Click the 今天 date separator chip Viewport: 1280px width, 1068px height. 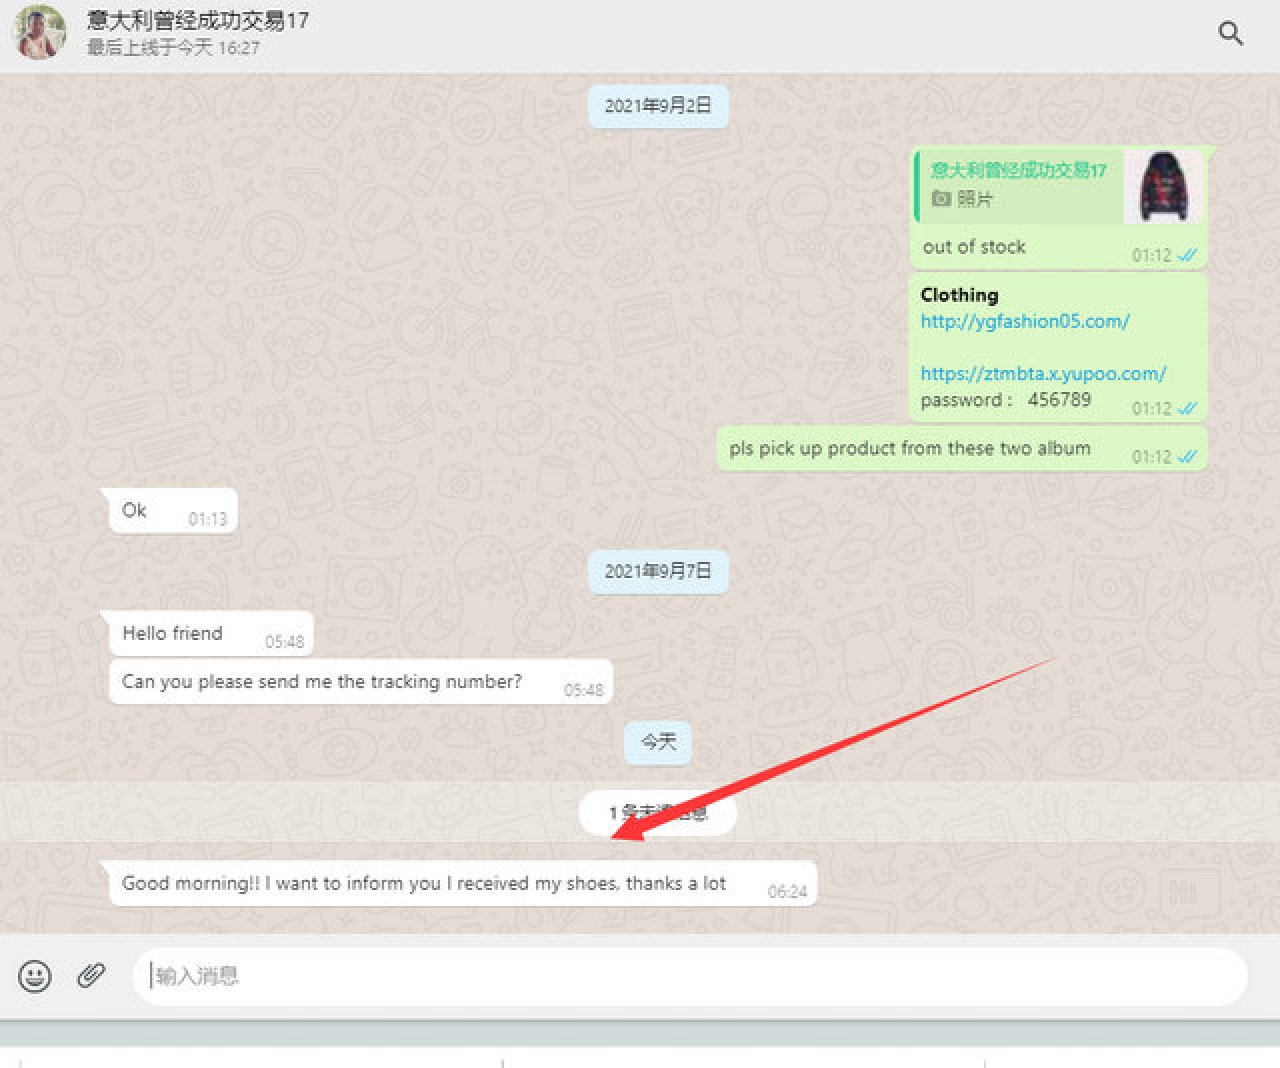(658, 742)
